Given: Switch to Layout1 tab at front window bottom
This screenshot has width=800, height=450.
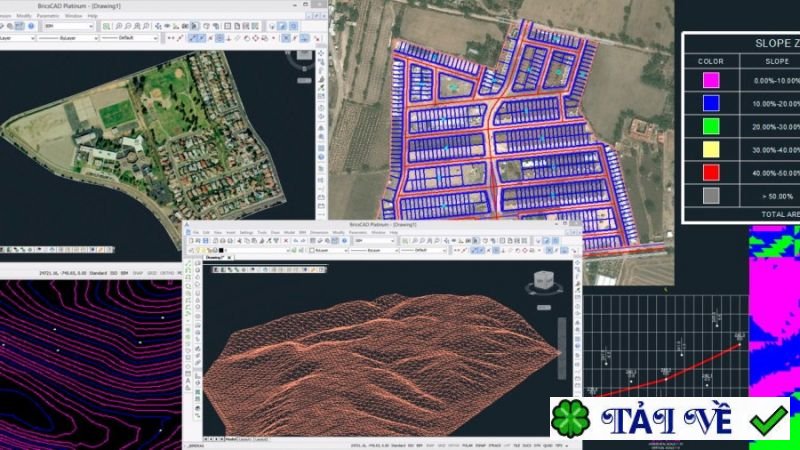Looking at the screenshot, I should point(245,439).
